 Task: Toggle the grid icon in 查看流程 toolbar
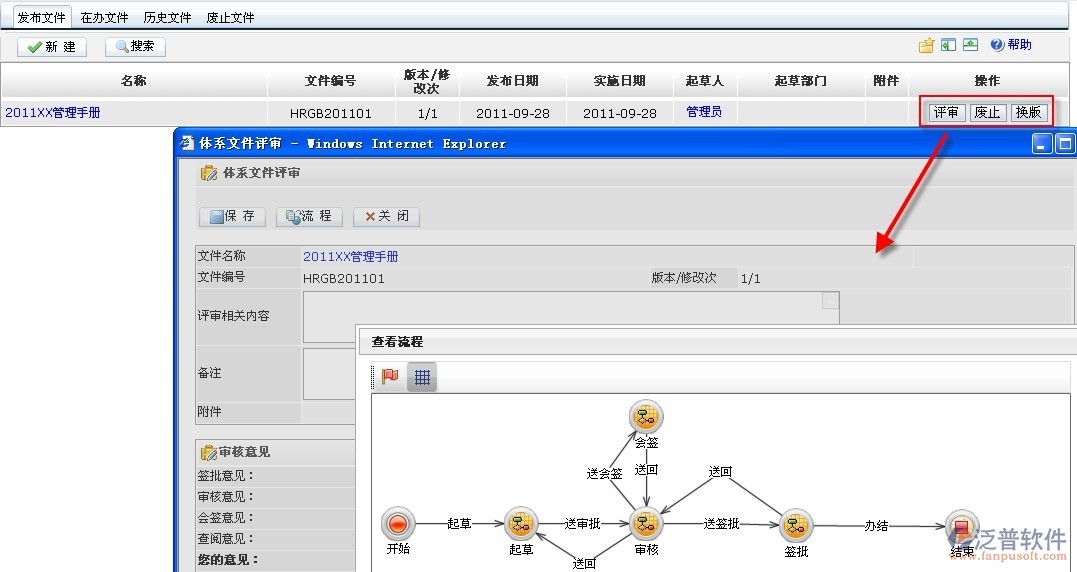tap(422, 377)
